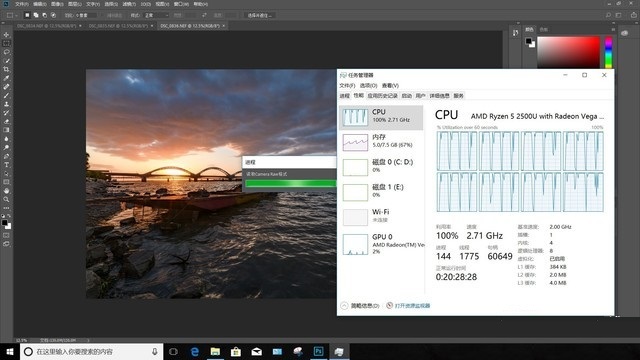Select the Zoom tool in toolbar
The width and height of the screenshot is (640, 360).
(x=6, y=199)
